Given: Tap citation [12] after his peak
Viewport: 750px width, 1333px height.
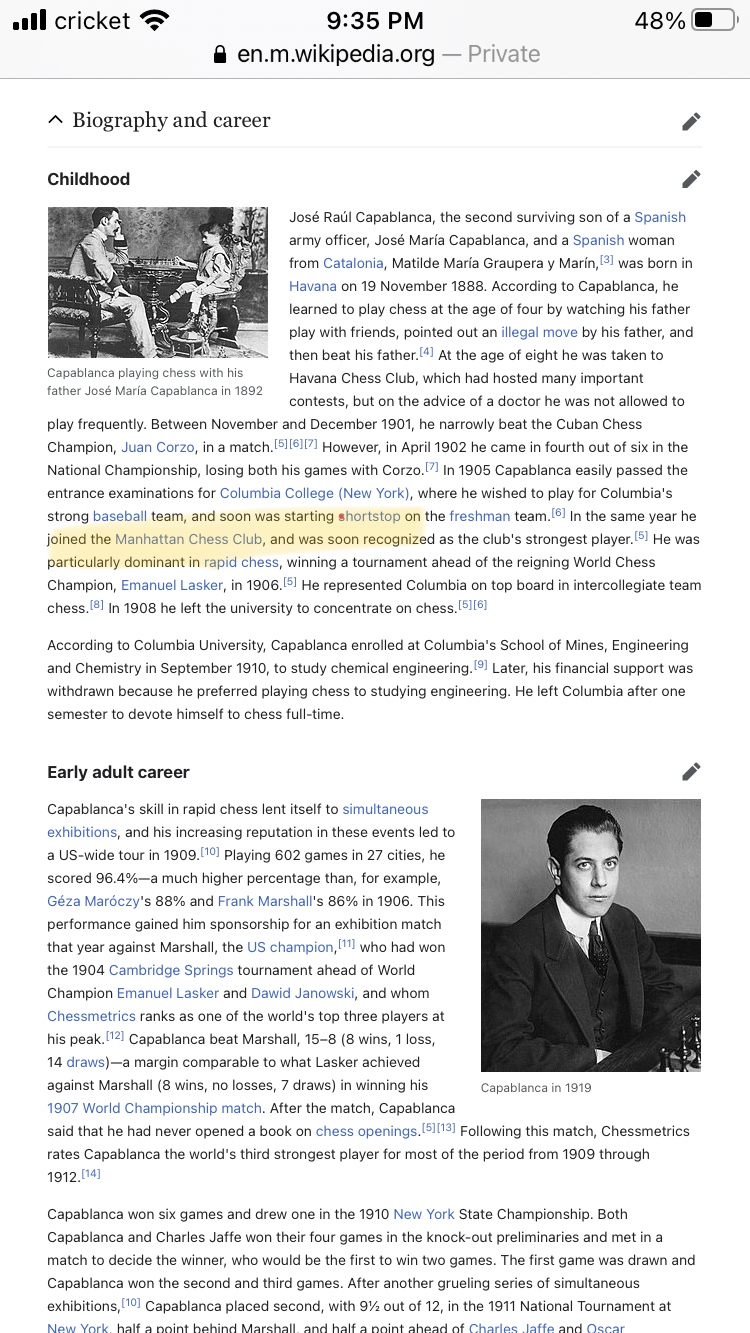Looking at the screenshot, I should click(115, 1036).
